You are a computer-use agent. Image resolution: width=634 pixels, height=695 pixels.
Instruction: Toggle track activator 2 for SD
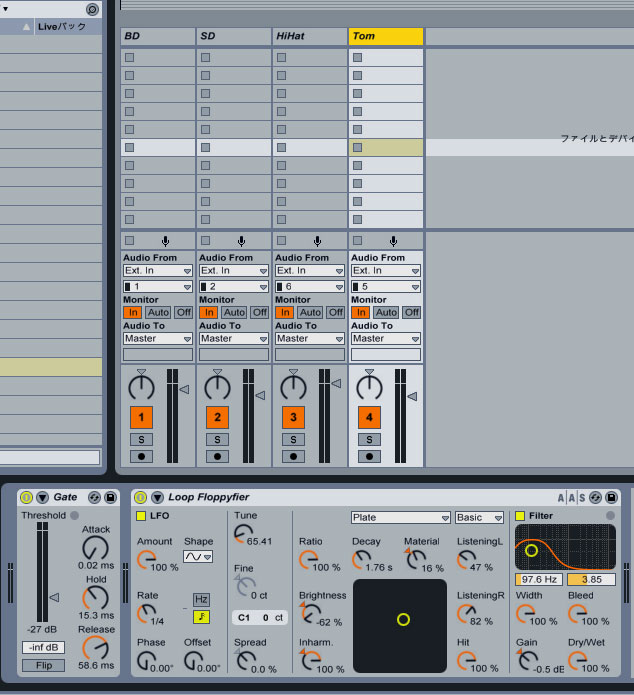tap(217, 417)
